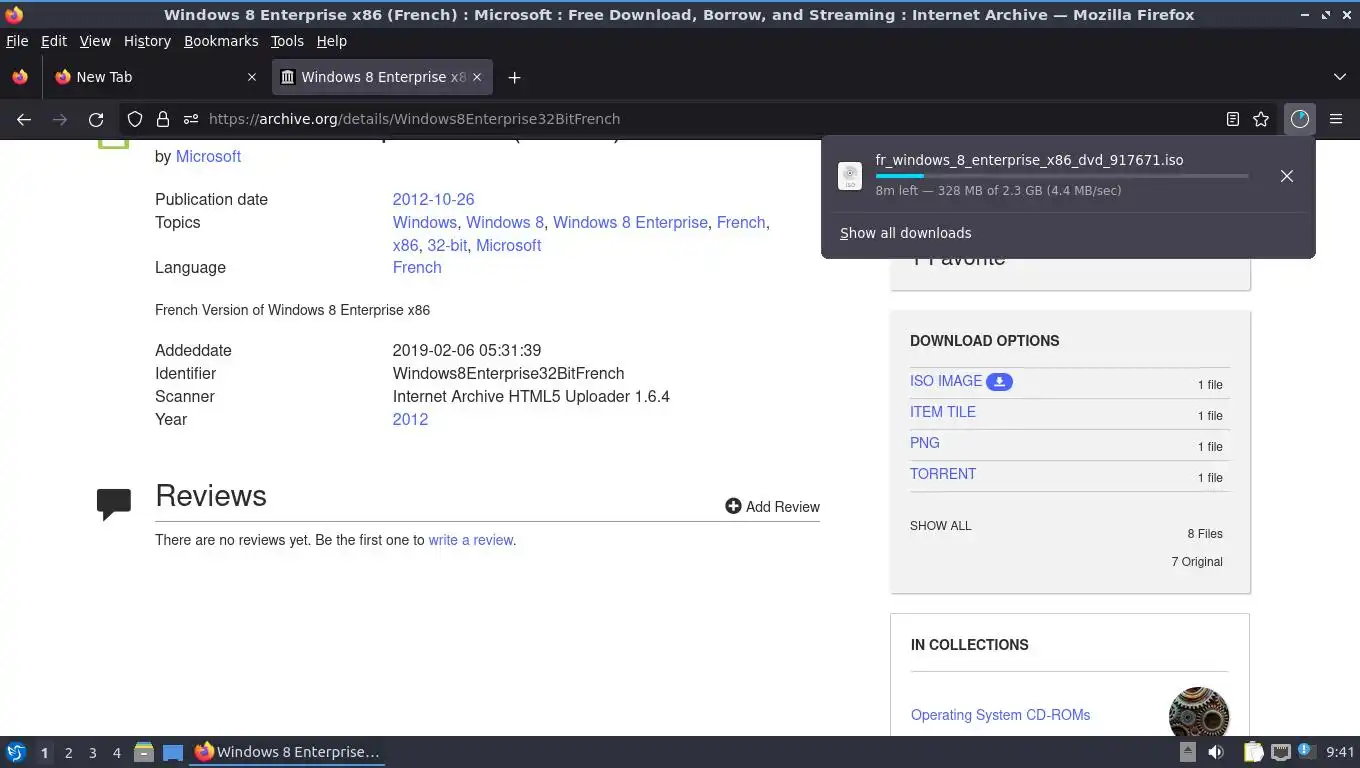Click the ISO IMAGE download arrow icon
1360x768 pixels.
[999, 382]
